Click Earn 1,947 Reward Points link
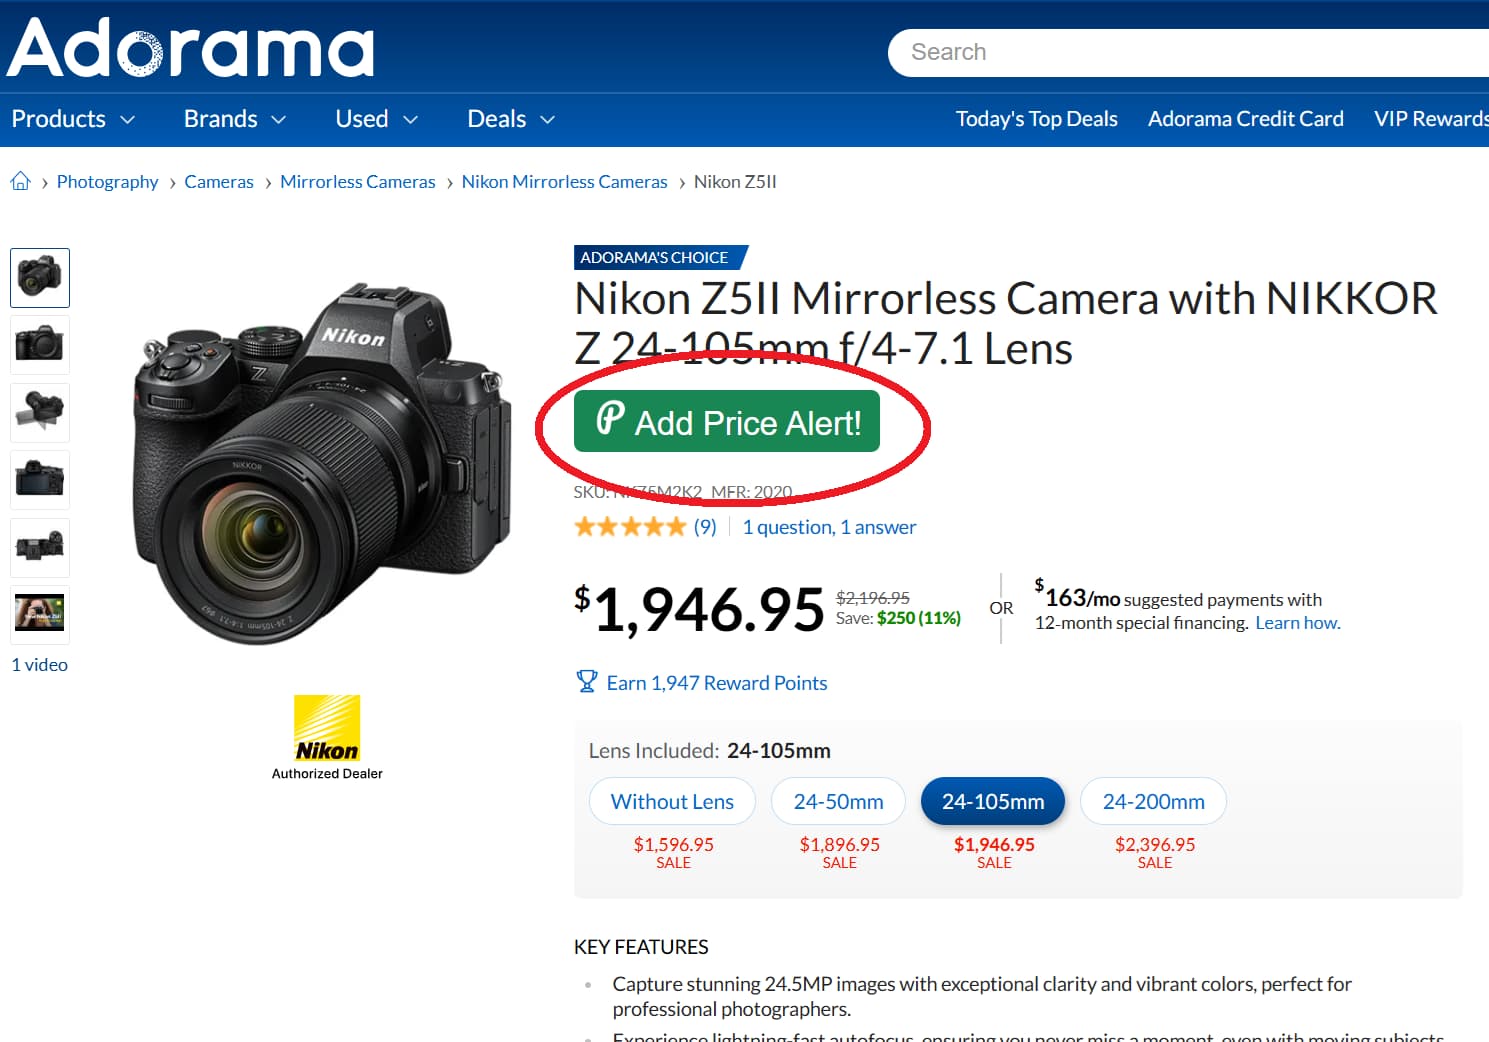Image resolution: width=1489 pixels, height=1042 pixels. pos(717,683)
